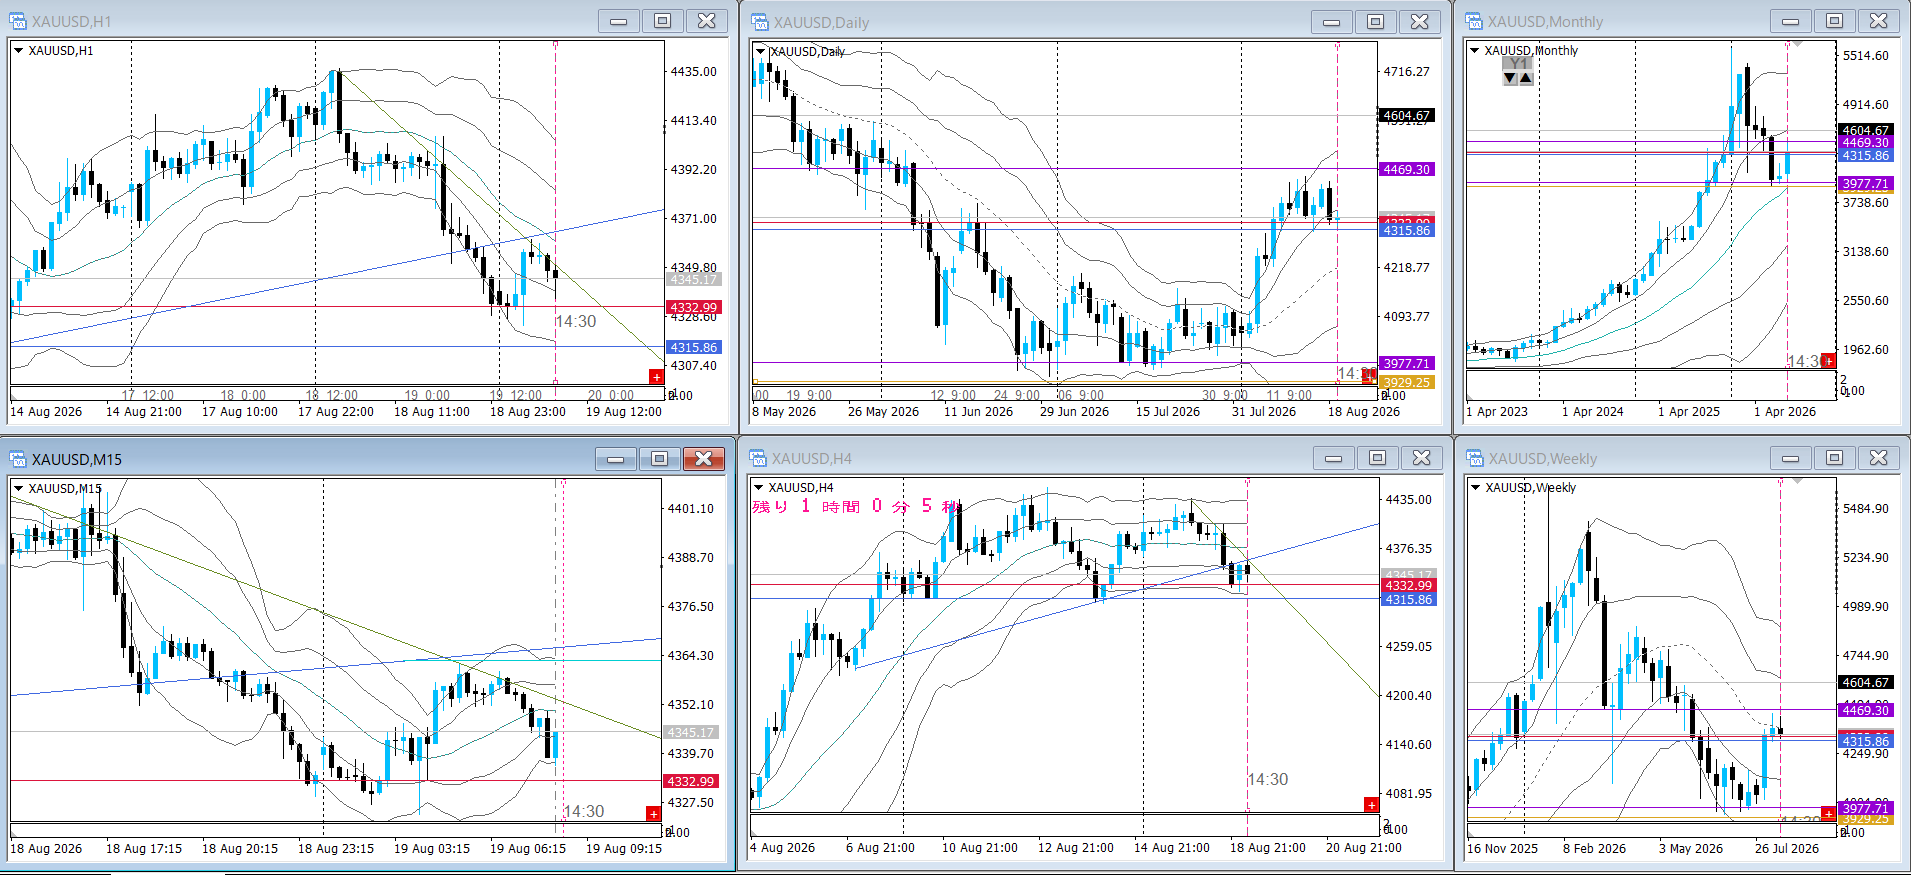Click the red plus icon in M15 chart
The width and height of the screenshot is (1911, 875).
click(x=654, y=814)
